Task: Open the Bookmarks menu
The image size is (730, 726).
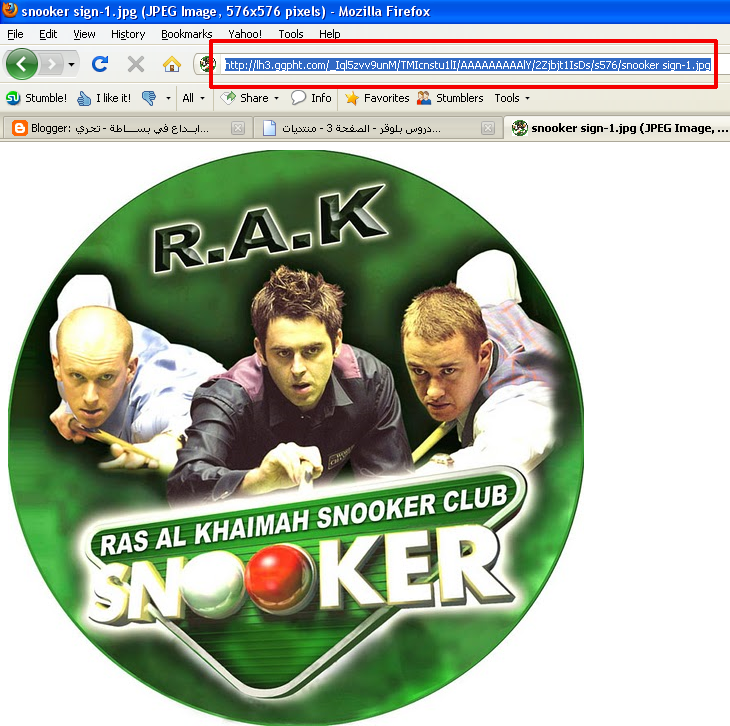Action: click(186, 34)
